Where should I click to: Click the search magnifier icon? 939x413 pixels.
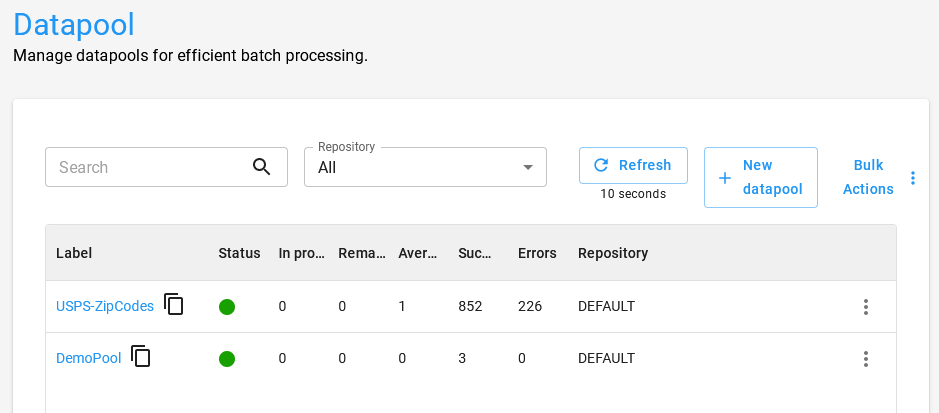coord(262,167)
